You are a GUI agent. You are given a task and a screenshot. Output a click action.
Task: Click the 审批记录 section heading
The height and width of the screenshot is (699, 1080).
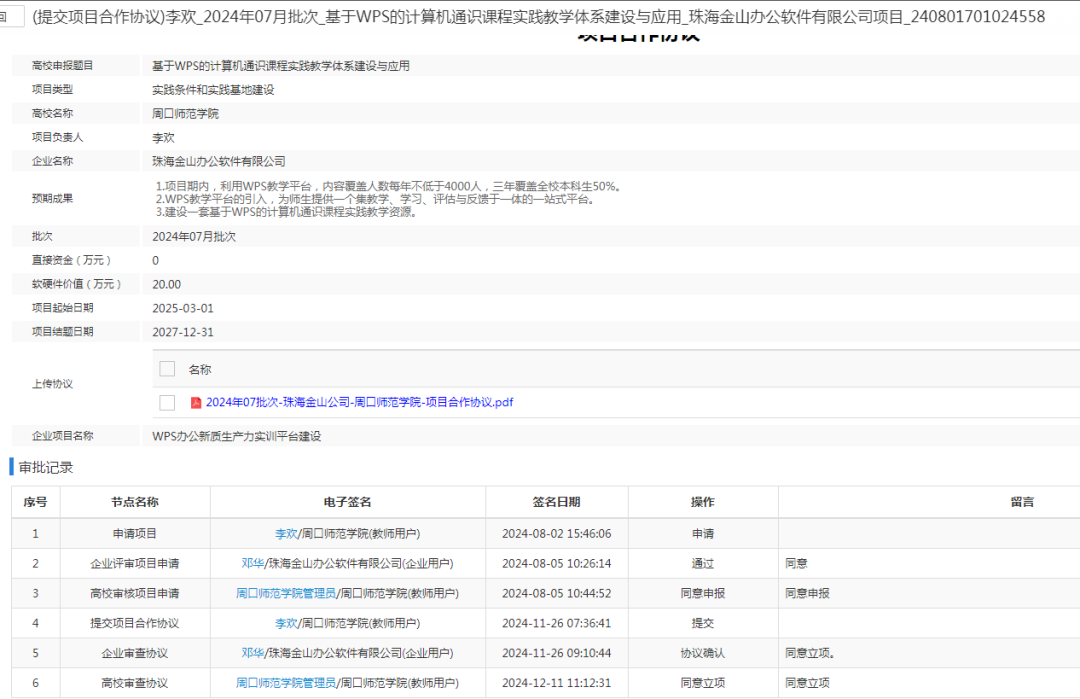click(45, 468)
